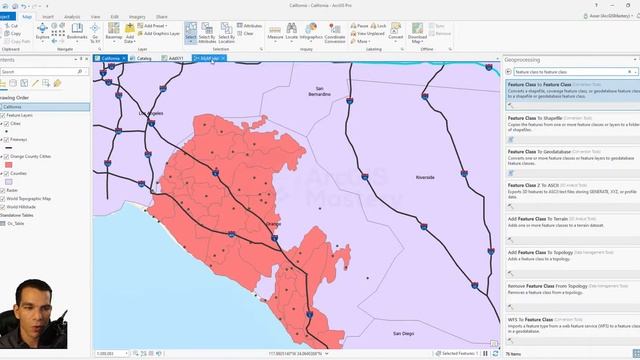640x360 pixels.
Task: Select List By Selection icon
Action: point(24,84)
